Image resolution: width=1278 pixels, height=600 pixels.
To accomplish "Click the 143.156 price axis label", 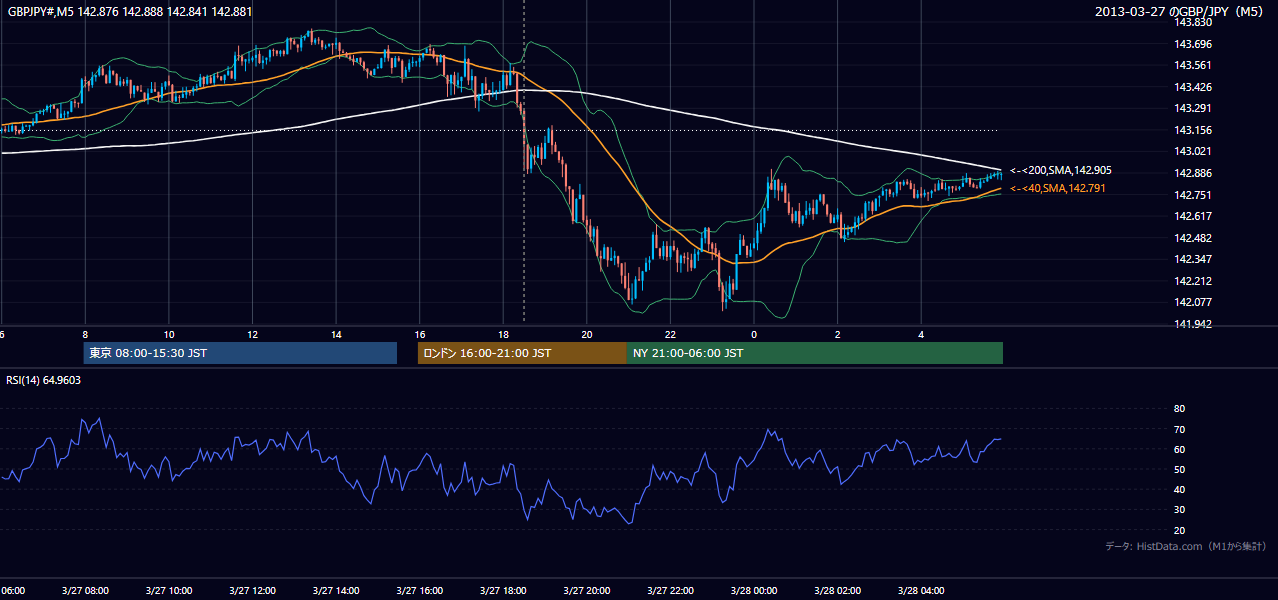I will point(1192,130).
